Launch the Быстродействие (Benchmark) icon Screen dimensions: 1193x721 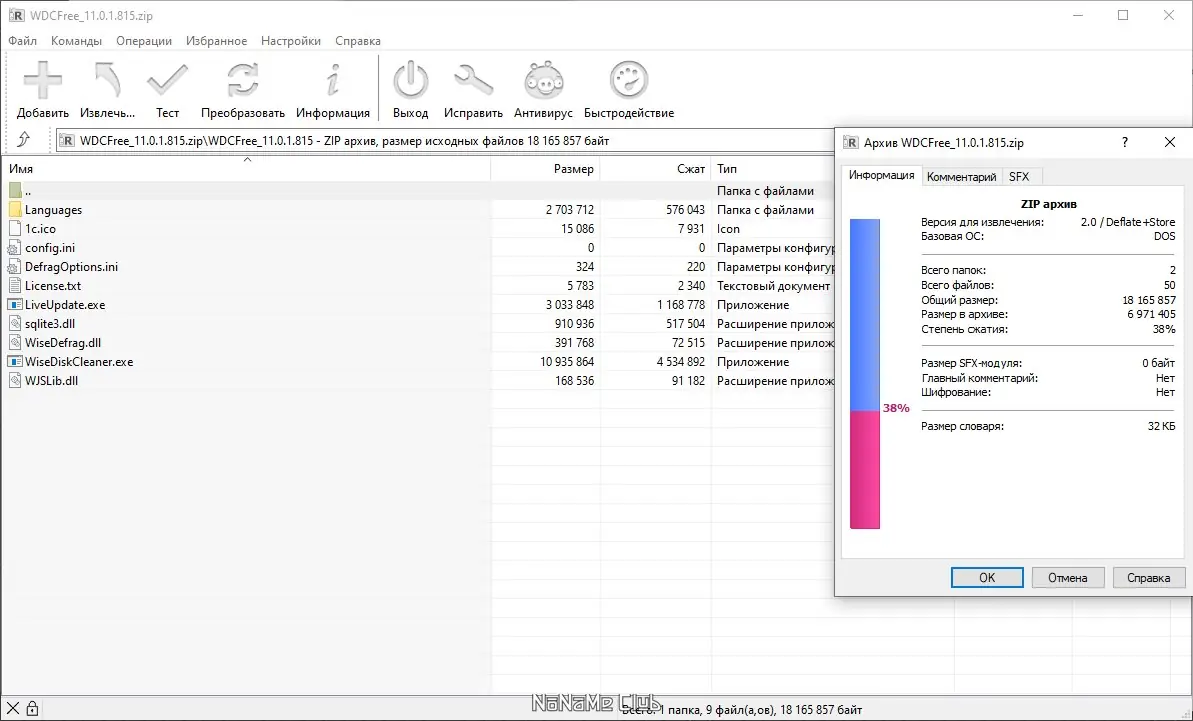(x=628, y=80)
